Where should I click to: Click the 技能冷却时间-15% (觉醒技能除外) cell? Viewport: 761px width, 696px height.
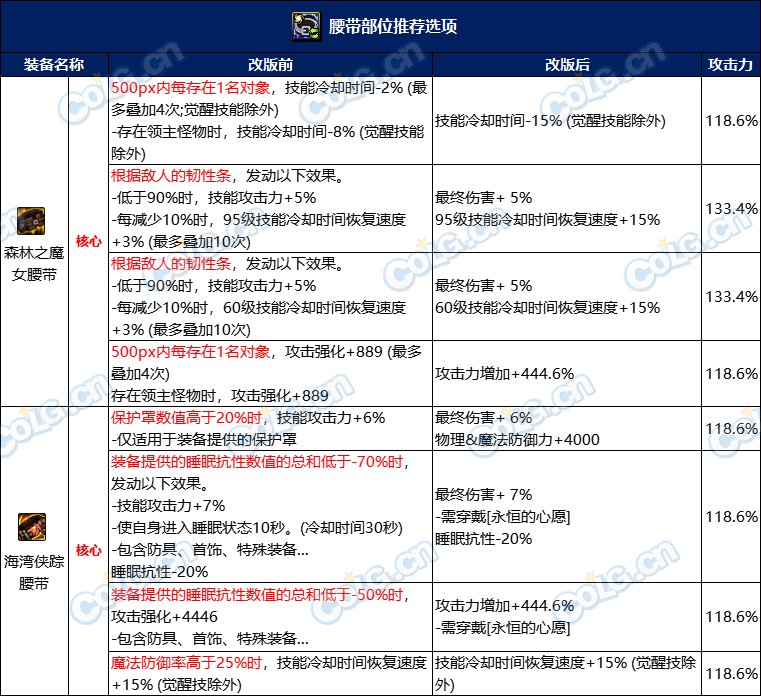(566, 120)
